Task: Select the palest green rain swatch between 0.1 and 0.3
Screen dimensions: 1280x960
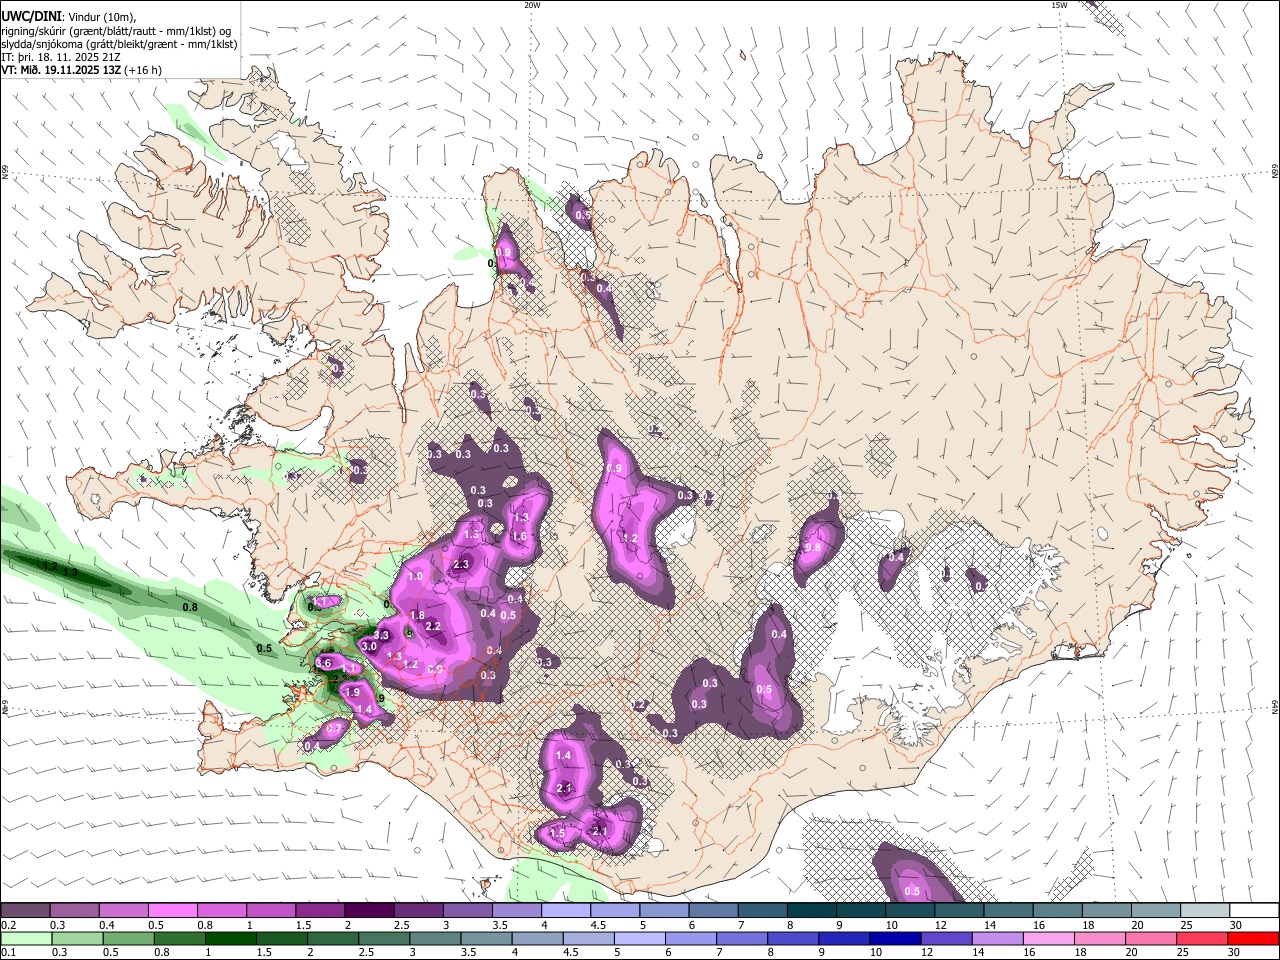Action: point(25,939)
